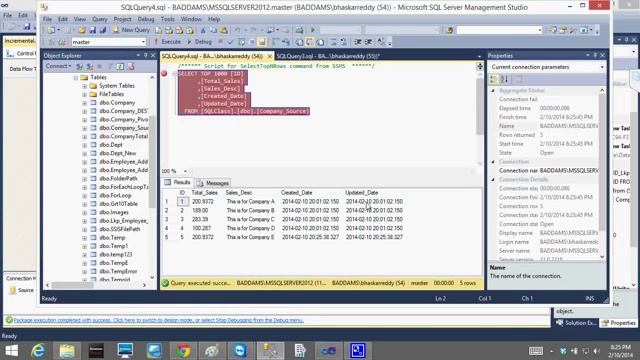
Task: Open the Tools menu
Action: point(167,19)
